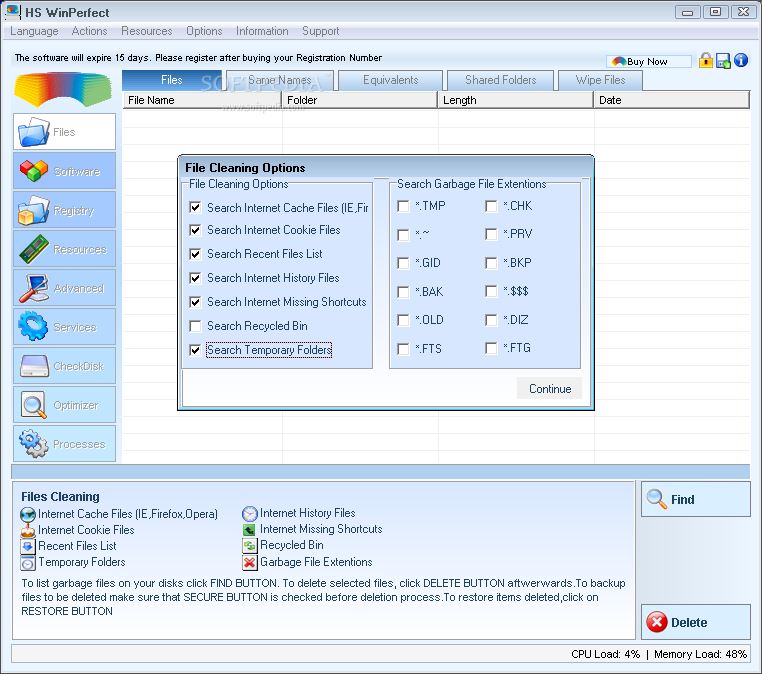The image size is (762, 674).
Task: Open the Support menu
Action: [321, 31]
